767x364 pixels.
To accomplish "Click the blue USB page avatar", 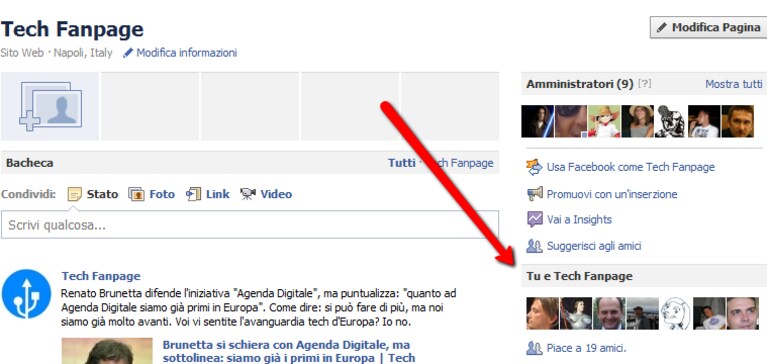I will (26, 294).
